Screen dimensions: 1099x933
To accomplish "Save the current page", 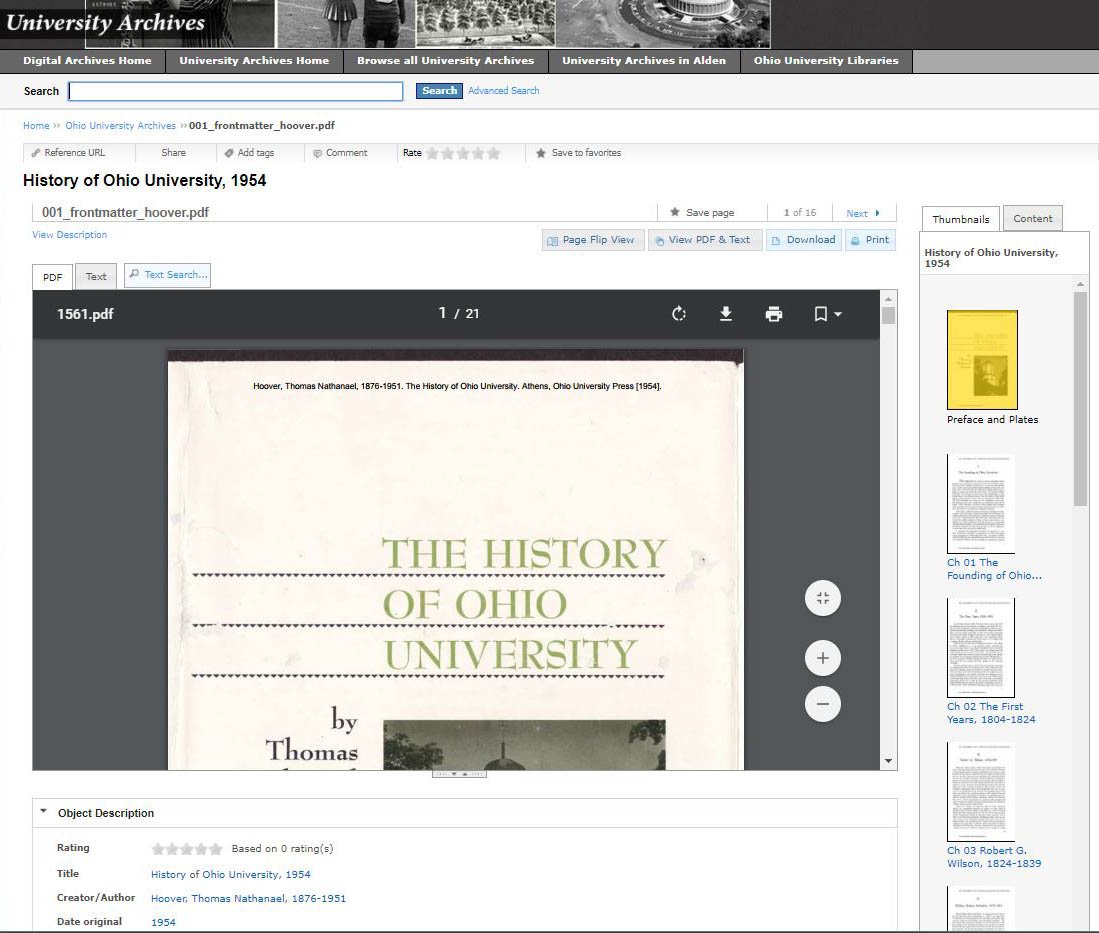I will coord(702,212).
